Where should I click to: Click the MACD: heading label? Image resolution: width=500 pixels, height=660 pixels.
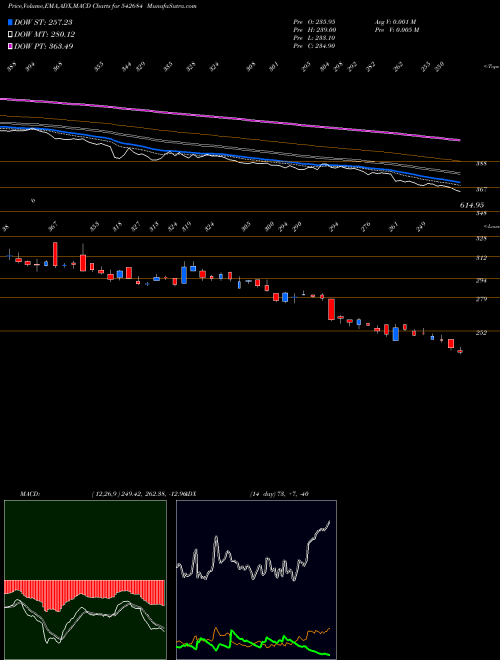(x=29, y=493)
